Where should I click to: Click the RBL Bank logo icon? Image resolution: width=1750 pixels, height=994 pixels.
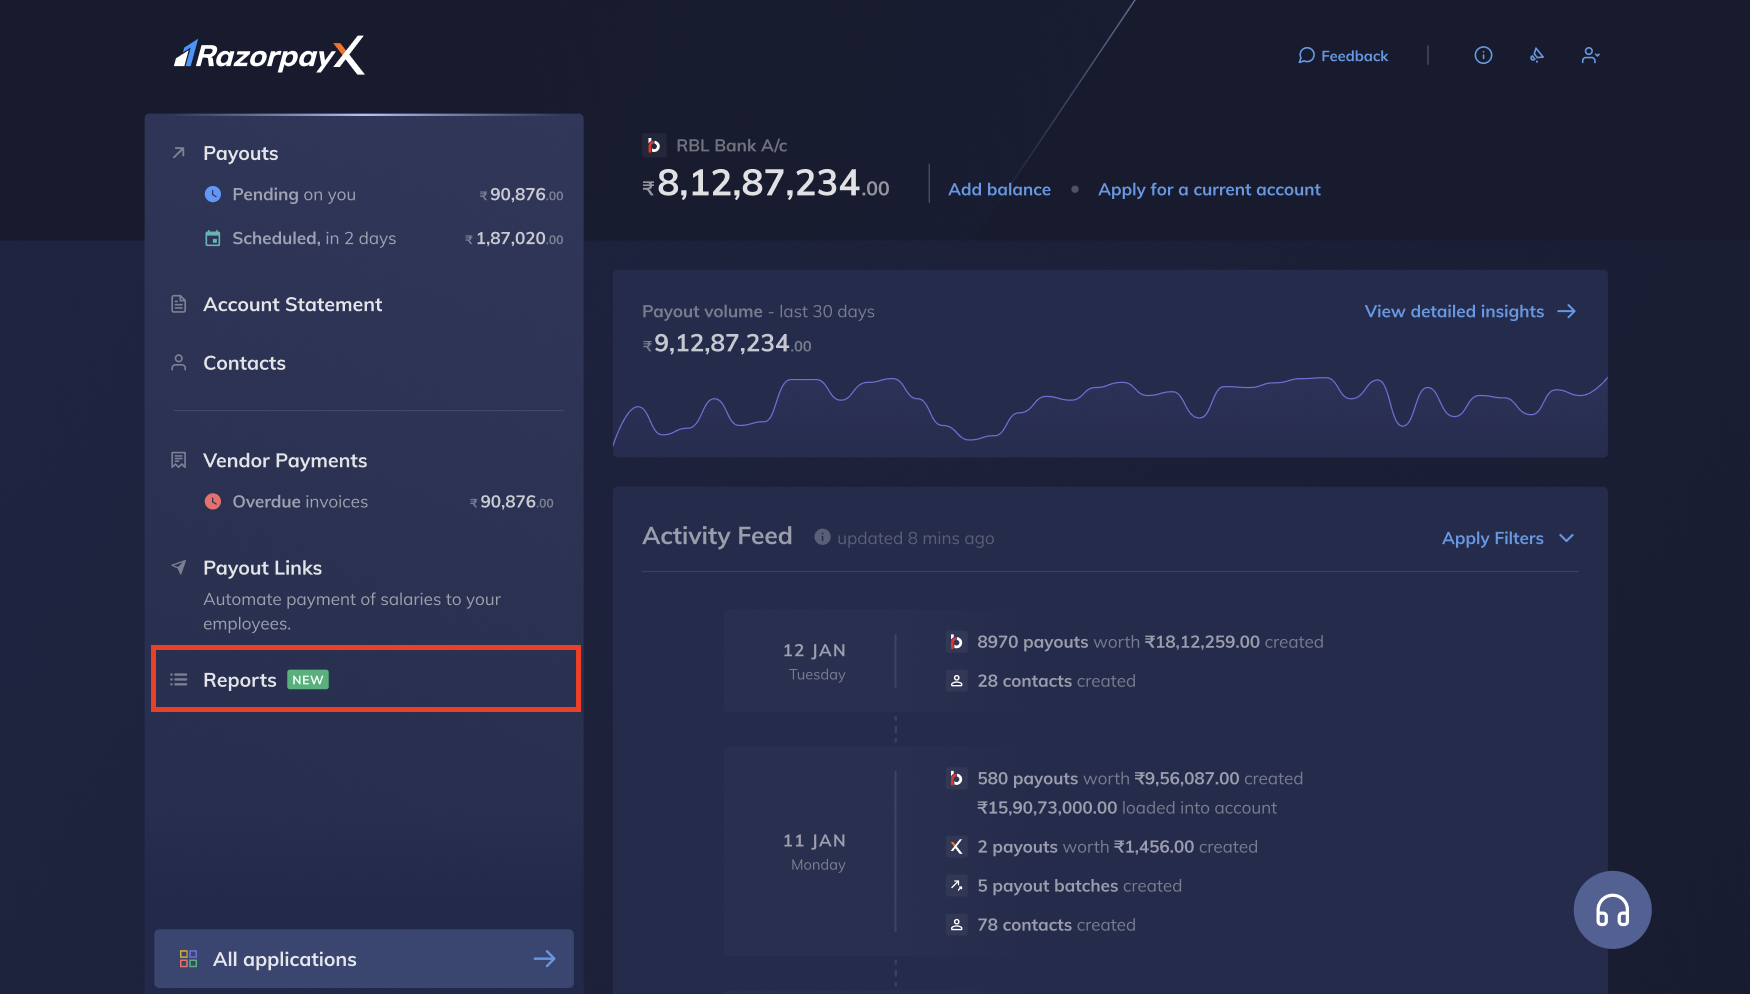[x=654, y=145]
